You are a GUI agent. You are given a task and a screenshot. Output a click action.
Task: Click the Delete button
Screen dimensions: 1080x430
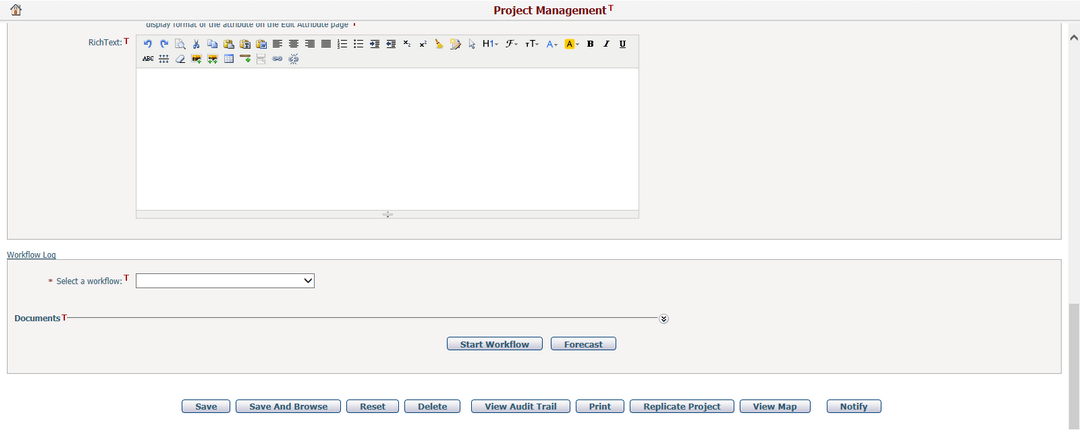(433, 406)
